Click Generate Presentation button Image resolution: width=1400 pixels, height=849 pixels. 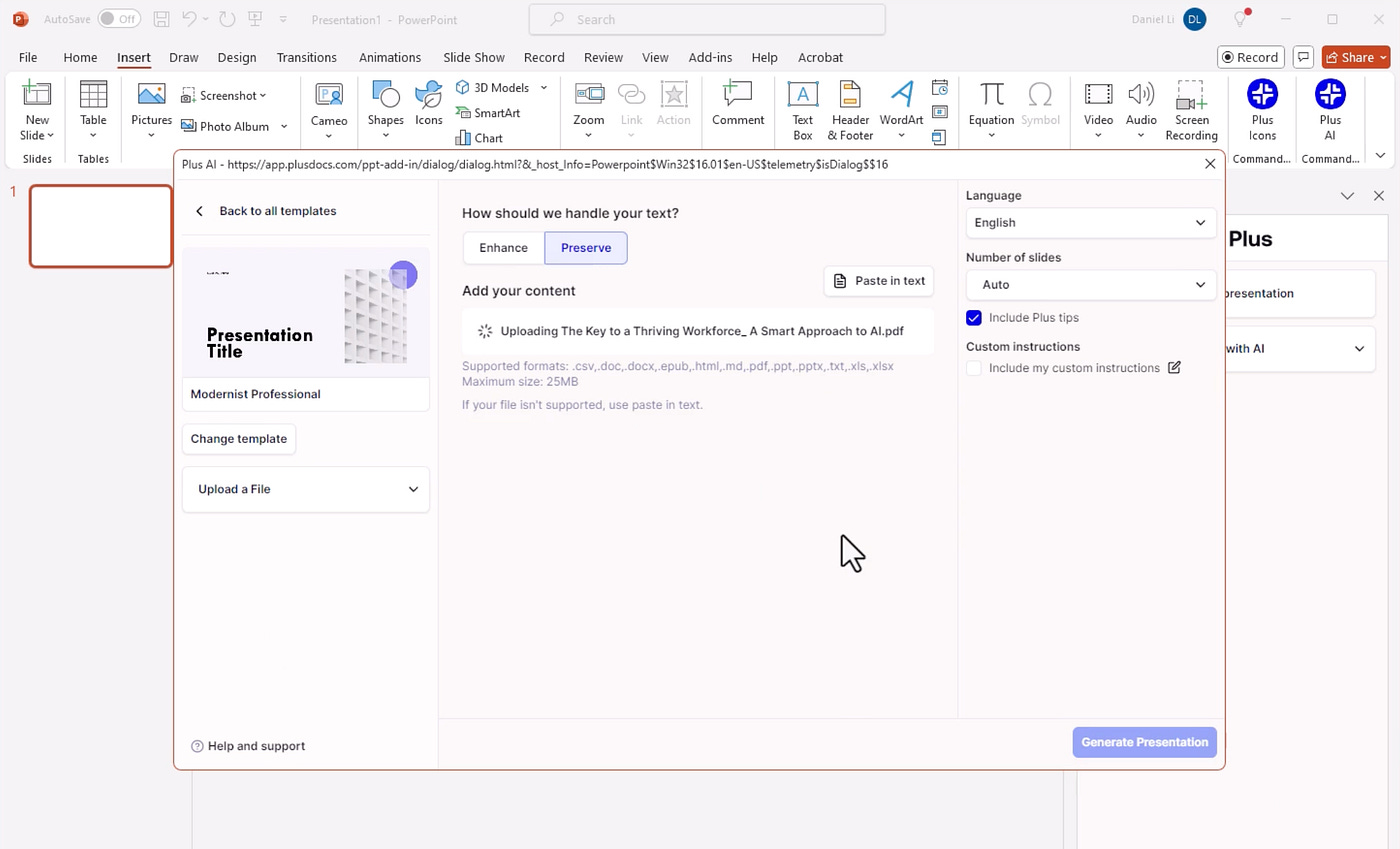(x=1145, y=742)
